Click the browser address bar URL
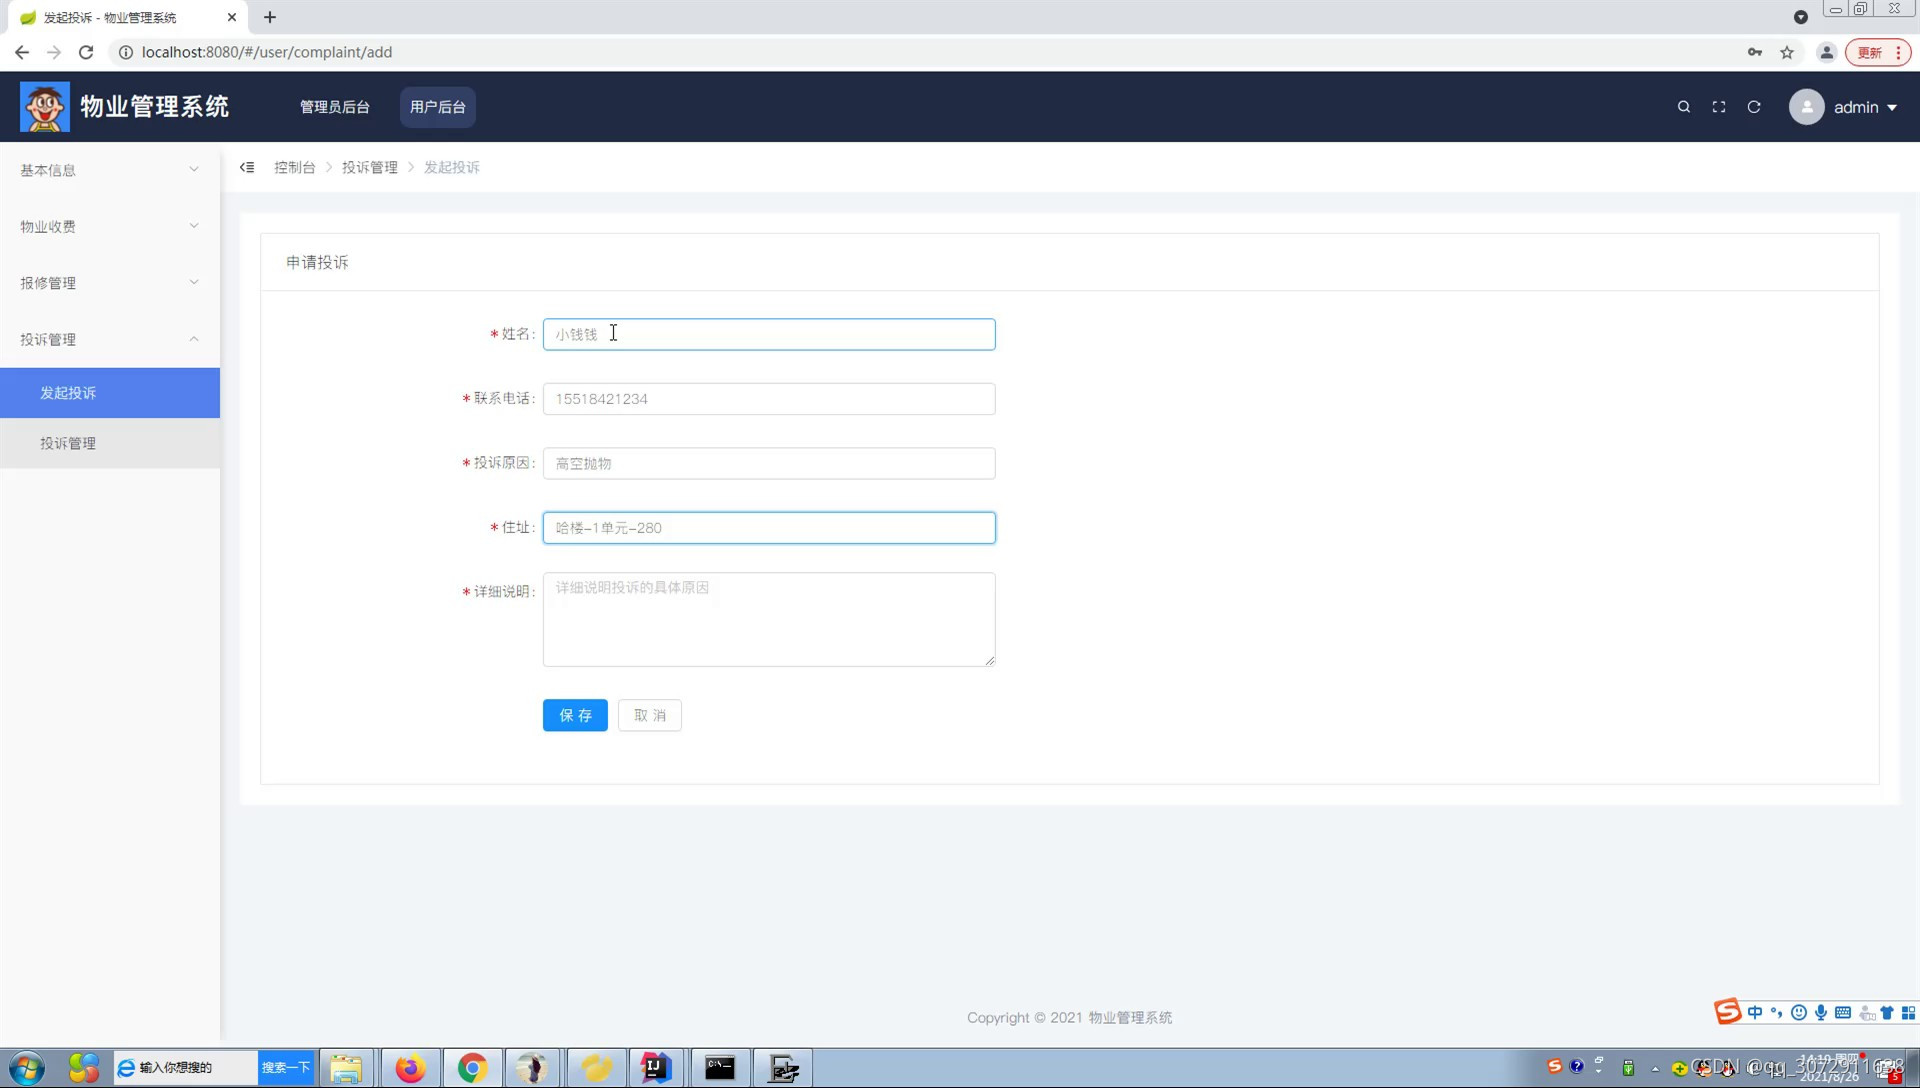The width and height of the screenshot is (1920, 1088). coord(267,52)
